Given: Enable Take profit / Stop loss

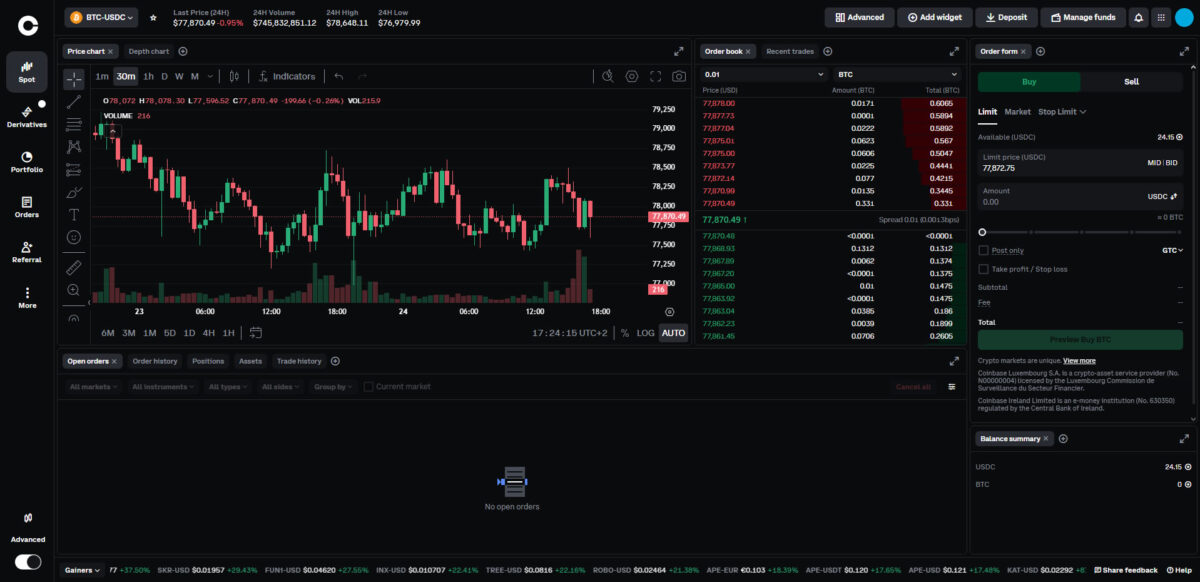Looking at the screenshot, I should coord(984,269).
